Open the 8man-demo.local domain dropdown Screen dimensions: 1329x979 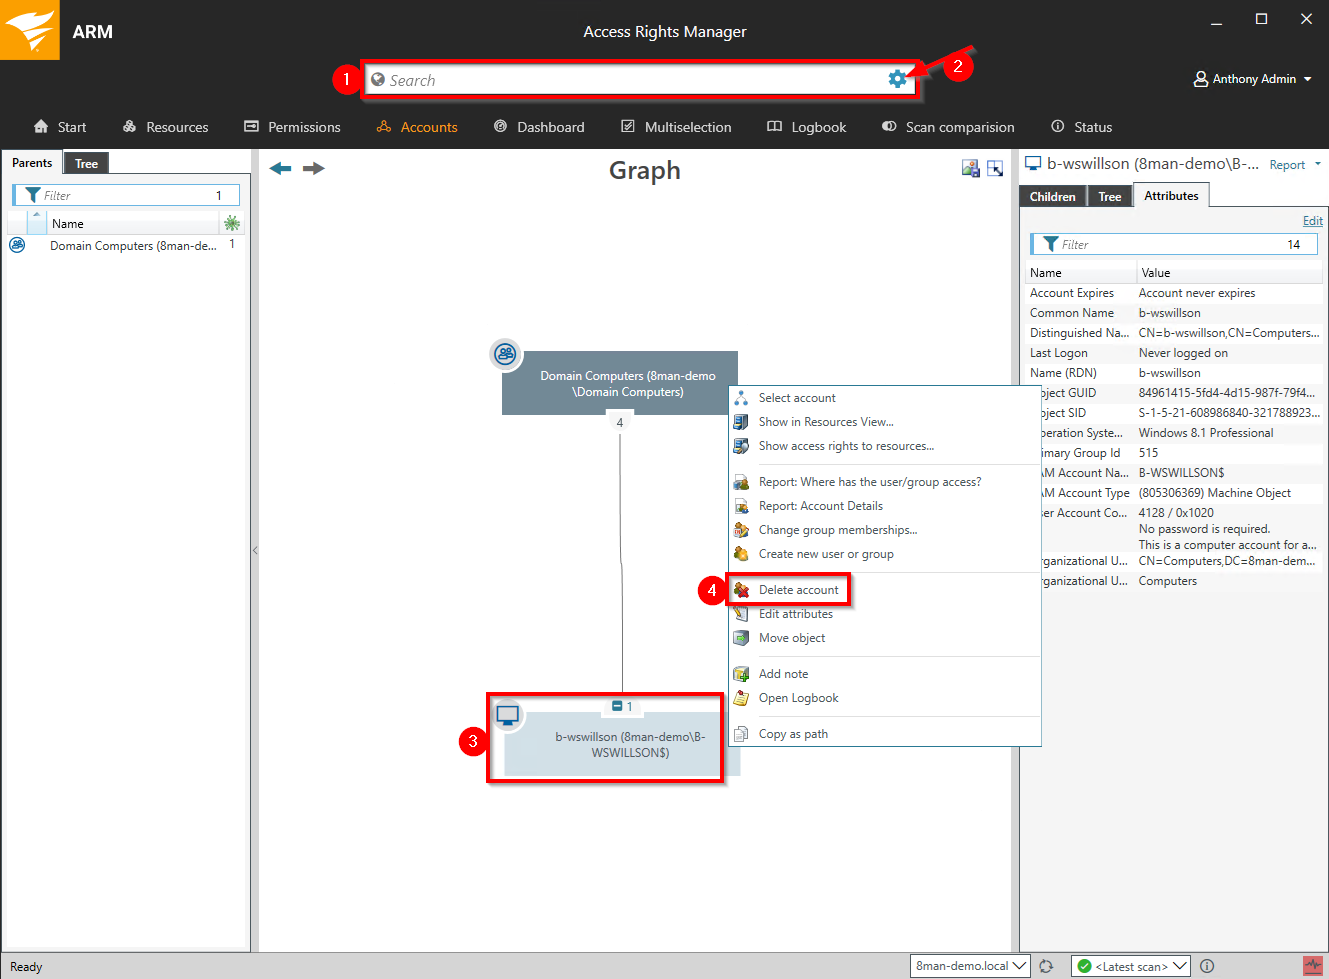click(x=970, y=966)
